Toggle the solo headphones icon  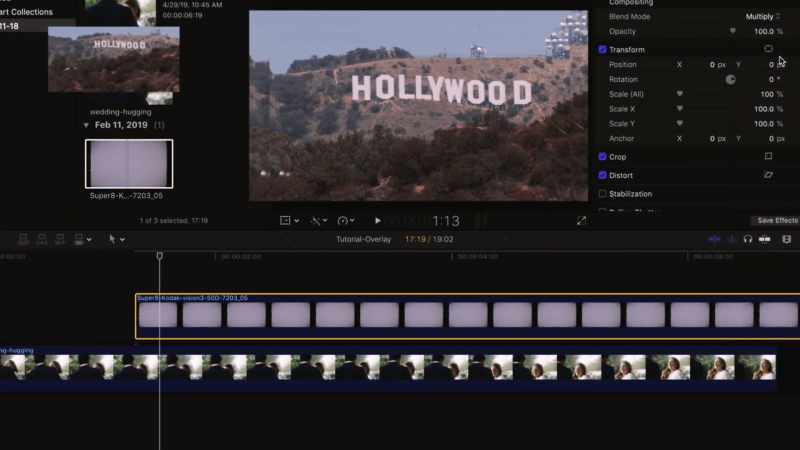[747, 239]
